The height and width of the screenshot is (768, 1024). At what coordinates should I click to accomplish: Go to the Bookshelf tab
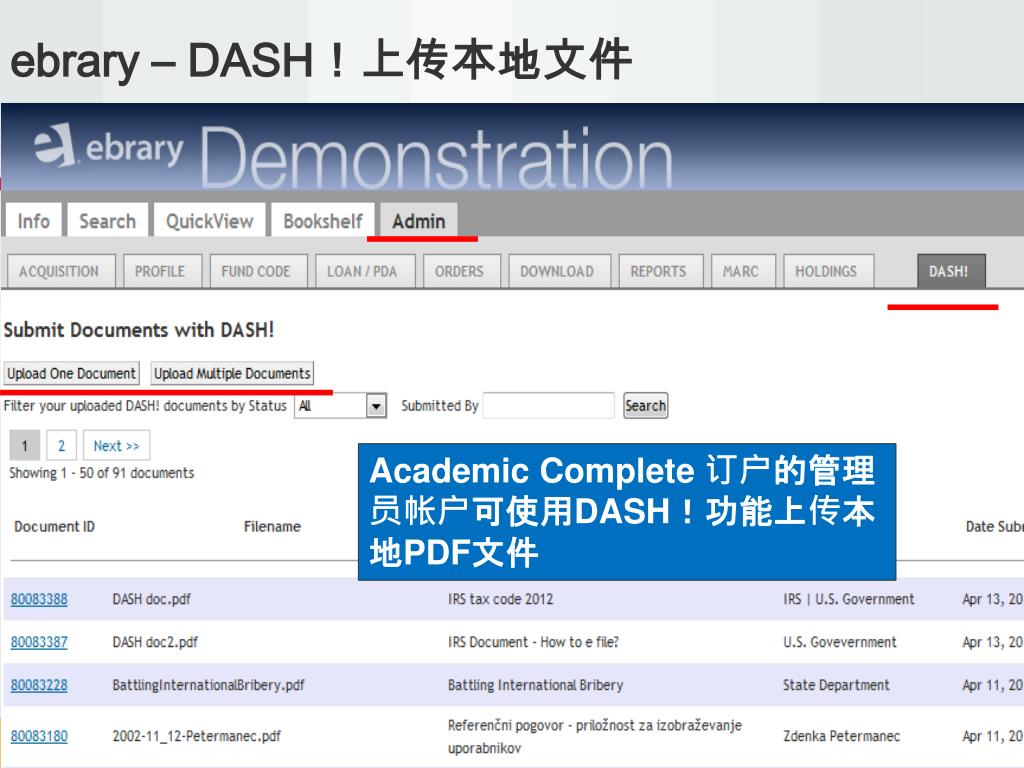(x=323, y=221)
